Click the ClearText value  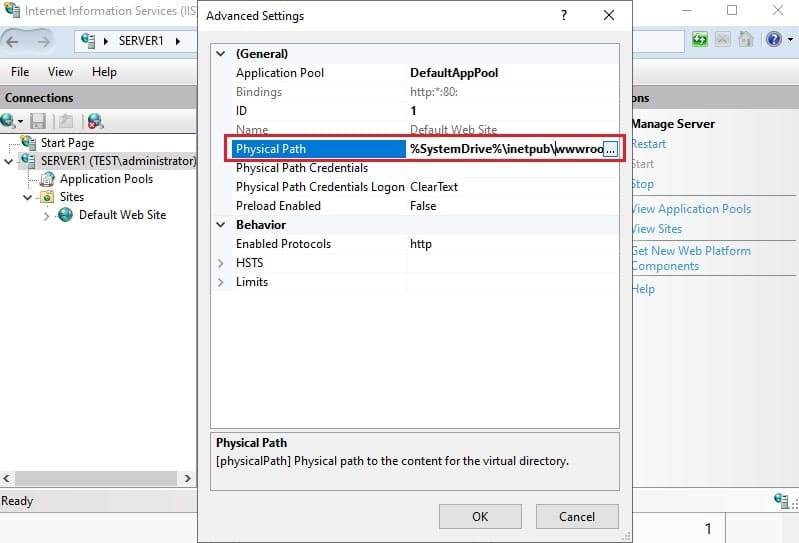point(434,187)
